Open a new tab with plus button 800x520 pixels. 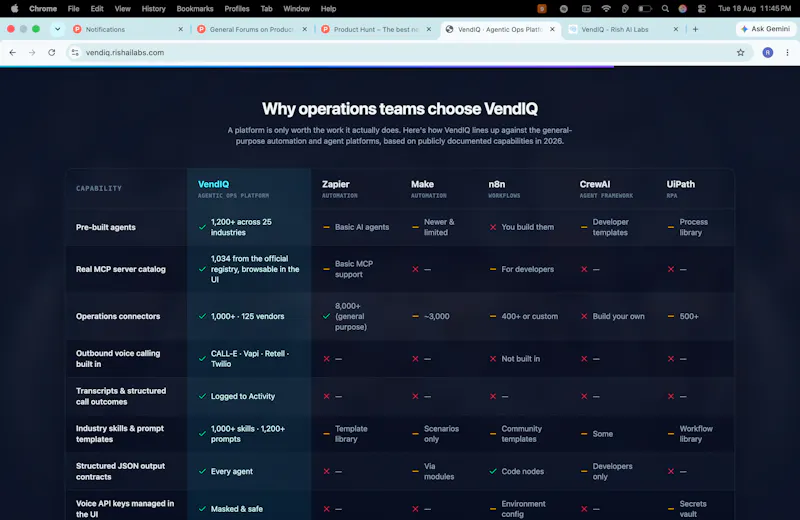[695, 29]
